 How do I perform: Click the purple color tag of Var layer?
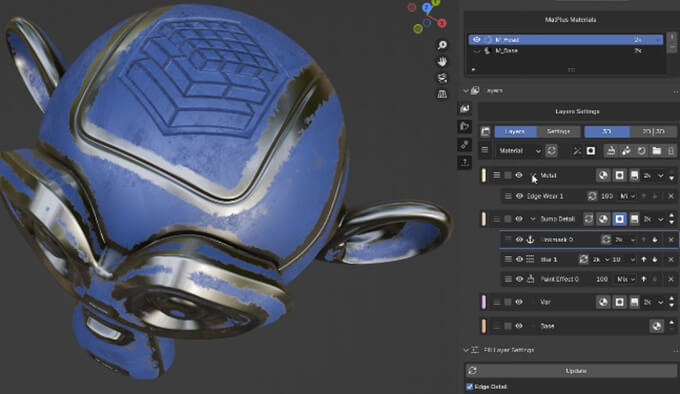[x=484, y=302]
